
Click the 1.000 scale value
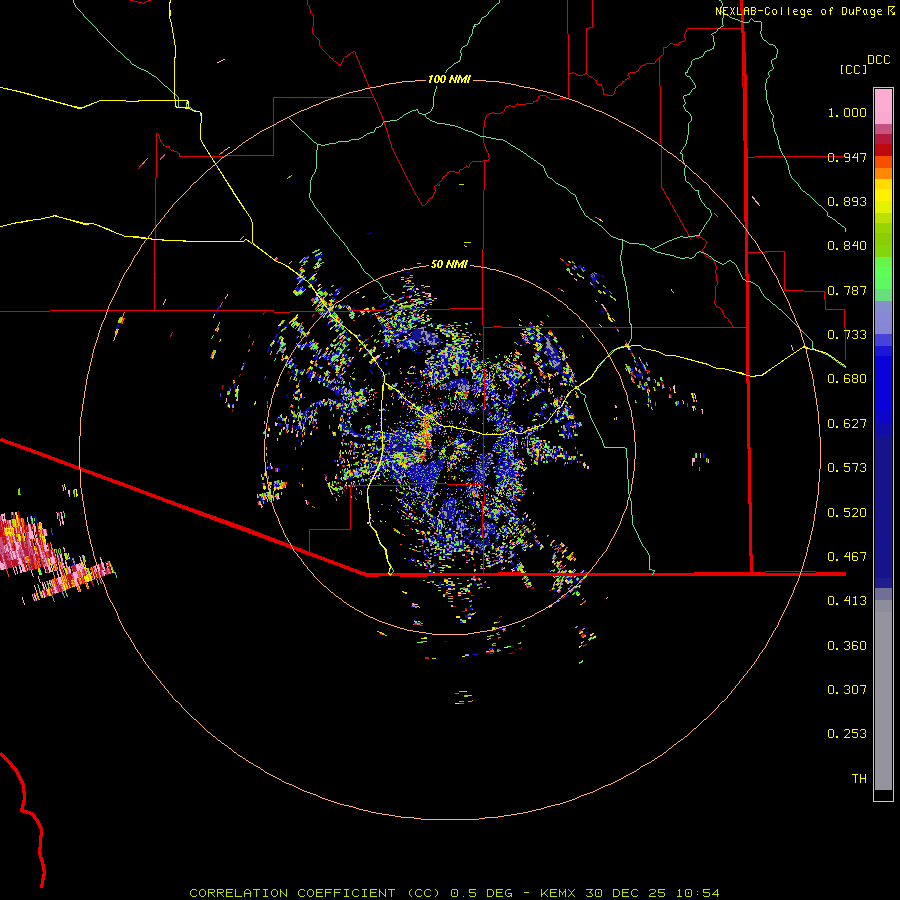pos(847,112)
